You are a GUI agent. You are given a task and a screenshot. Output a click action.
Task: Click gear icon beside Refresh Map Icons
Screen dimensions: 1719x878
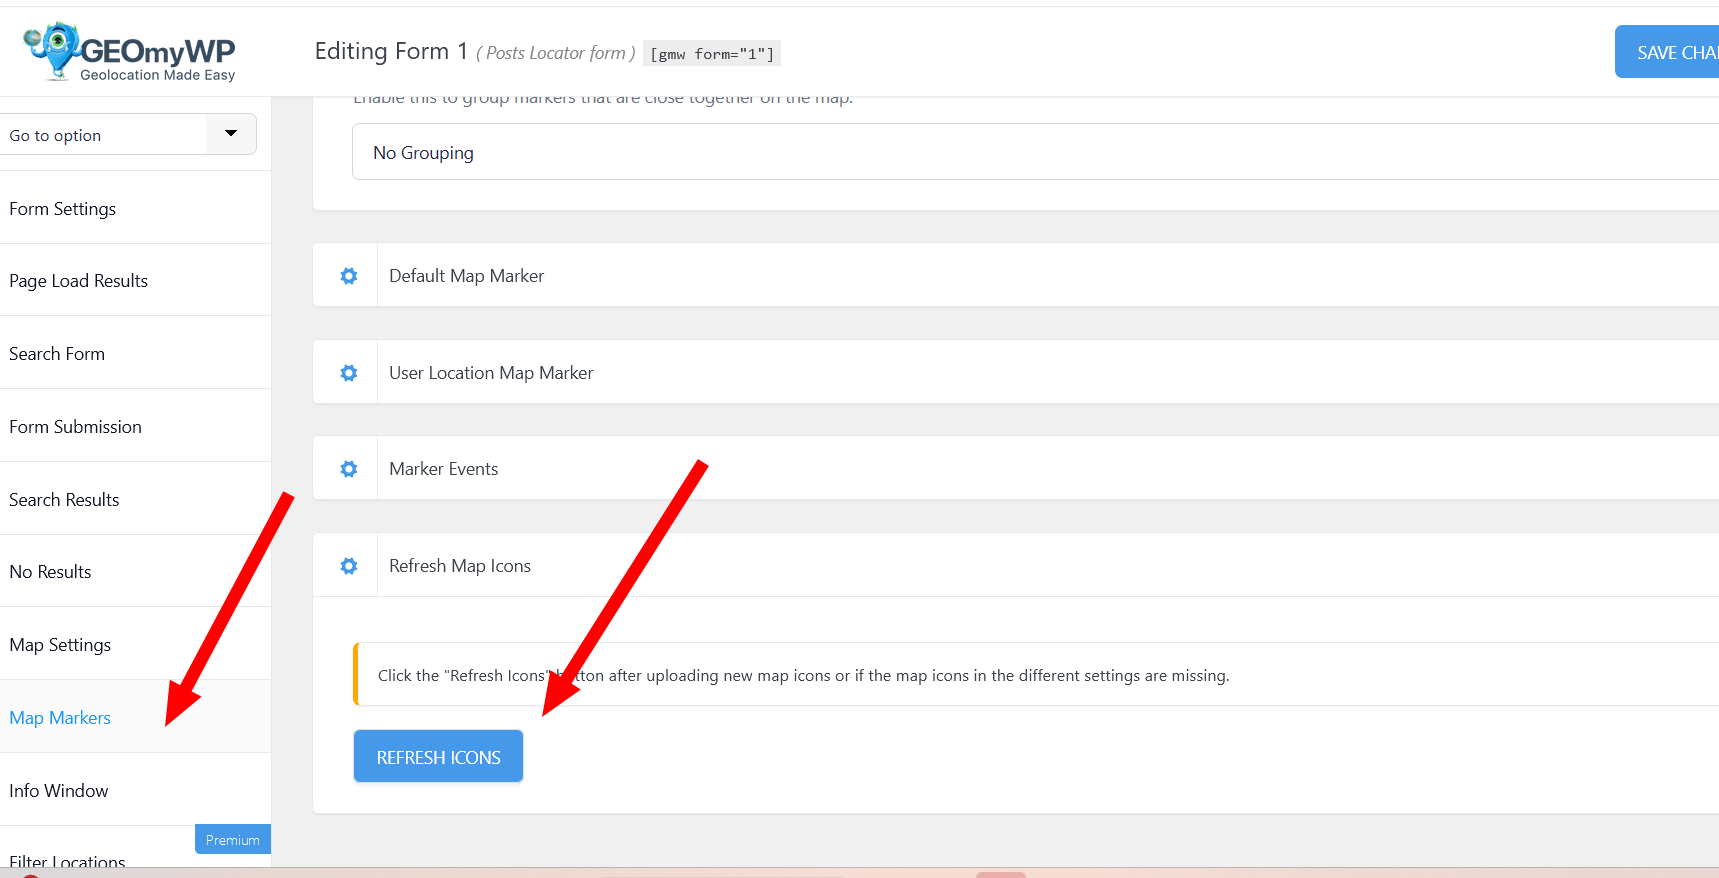tap(348, 566)
